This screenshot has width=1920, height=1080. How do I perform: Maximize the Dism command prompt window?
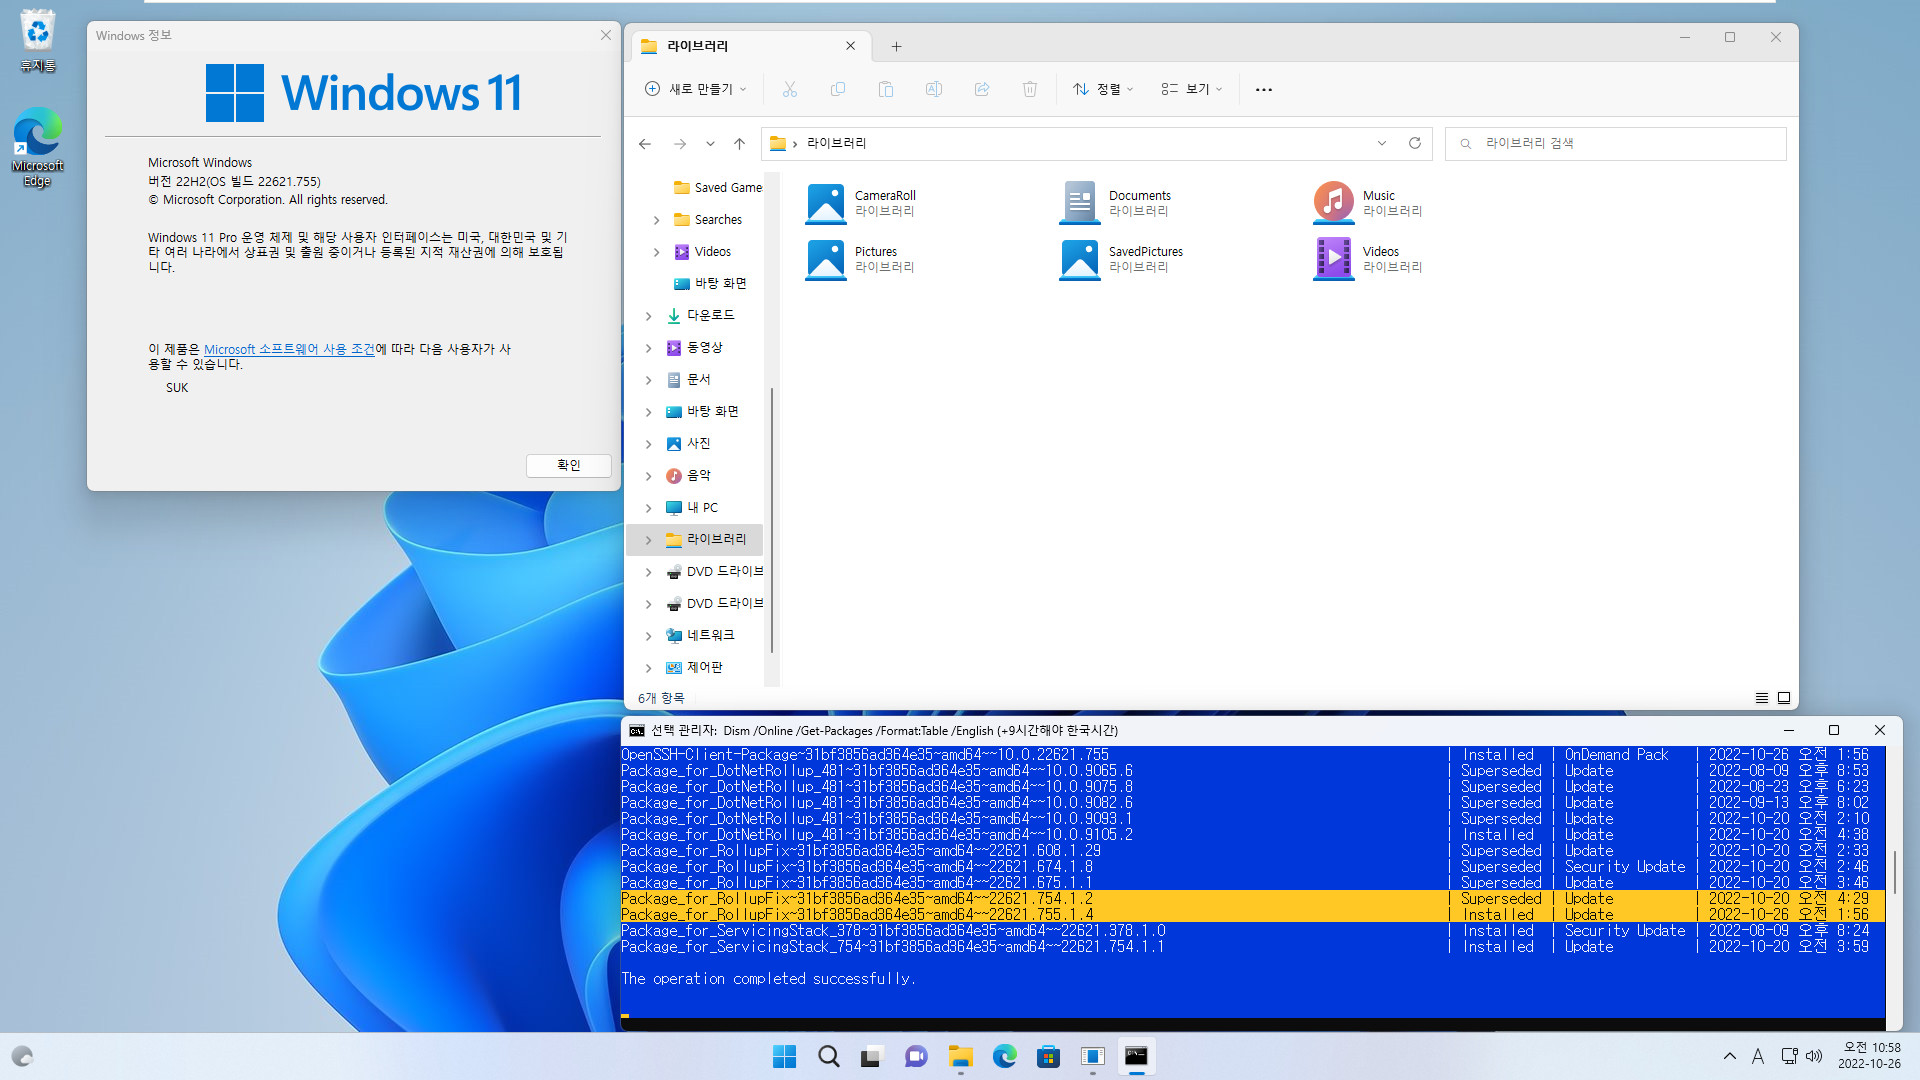click(1834, 731)
